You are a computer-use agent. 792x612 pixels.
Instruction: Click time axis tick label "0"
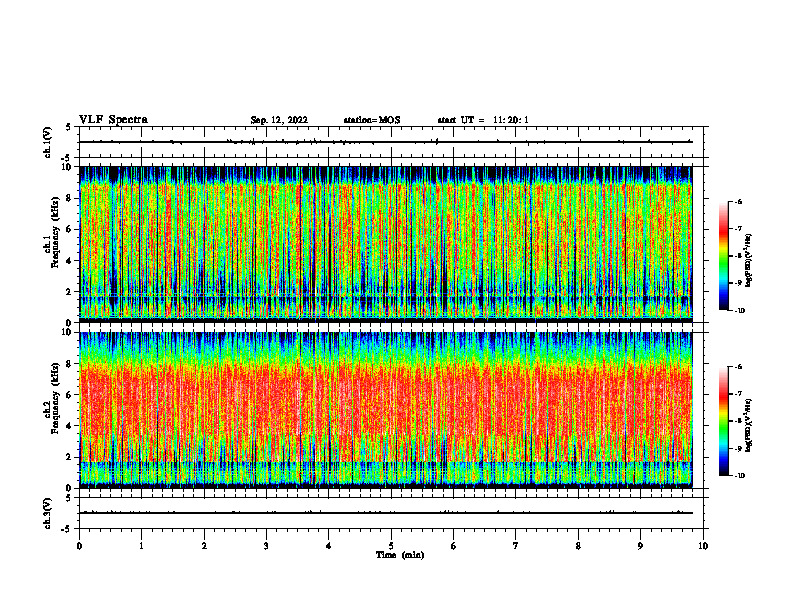click(79, 546)
